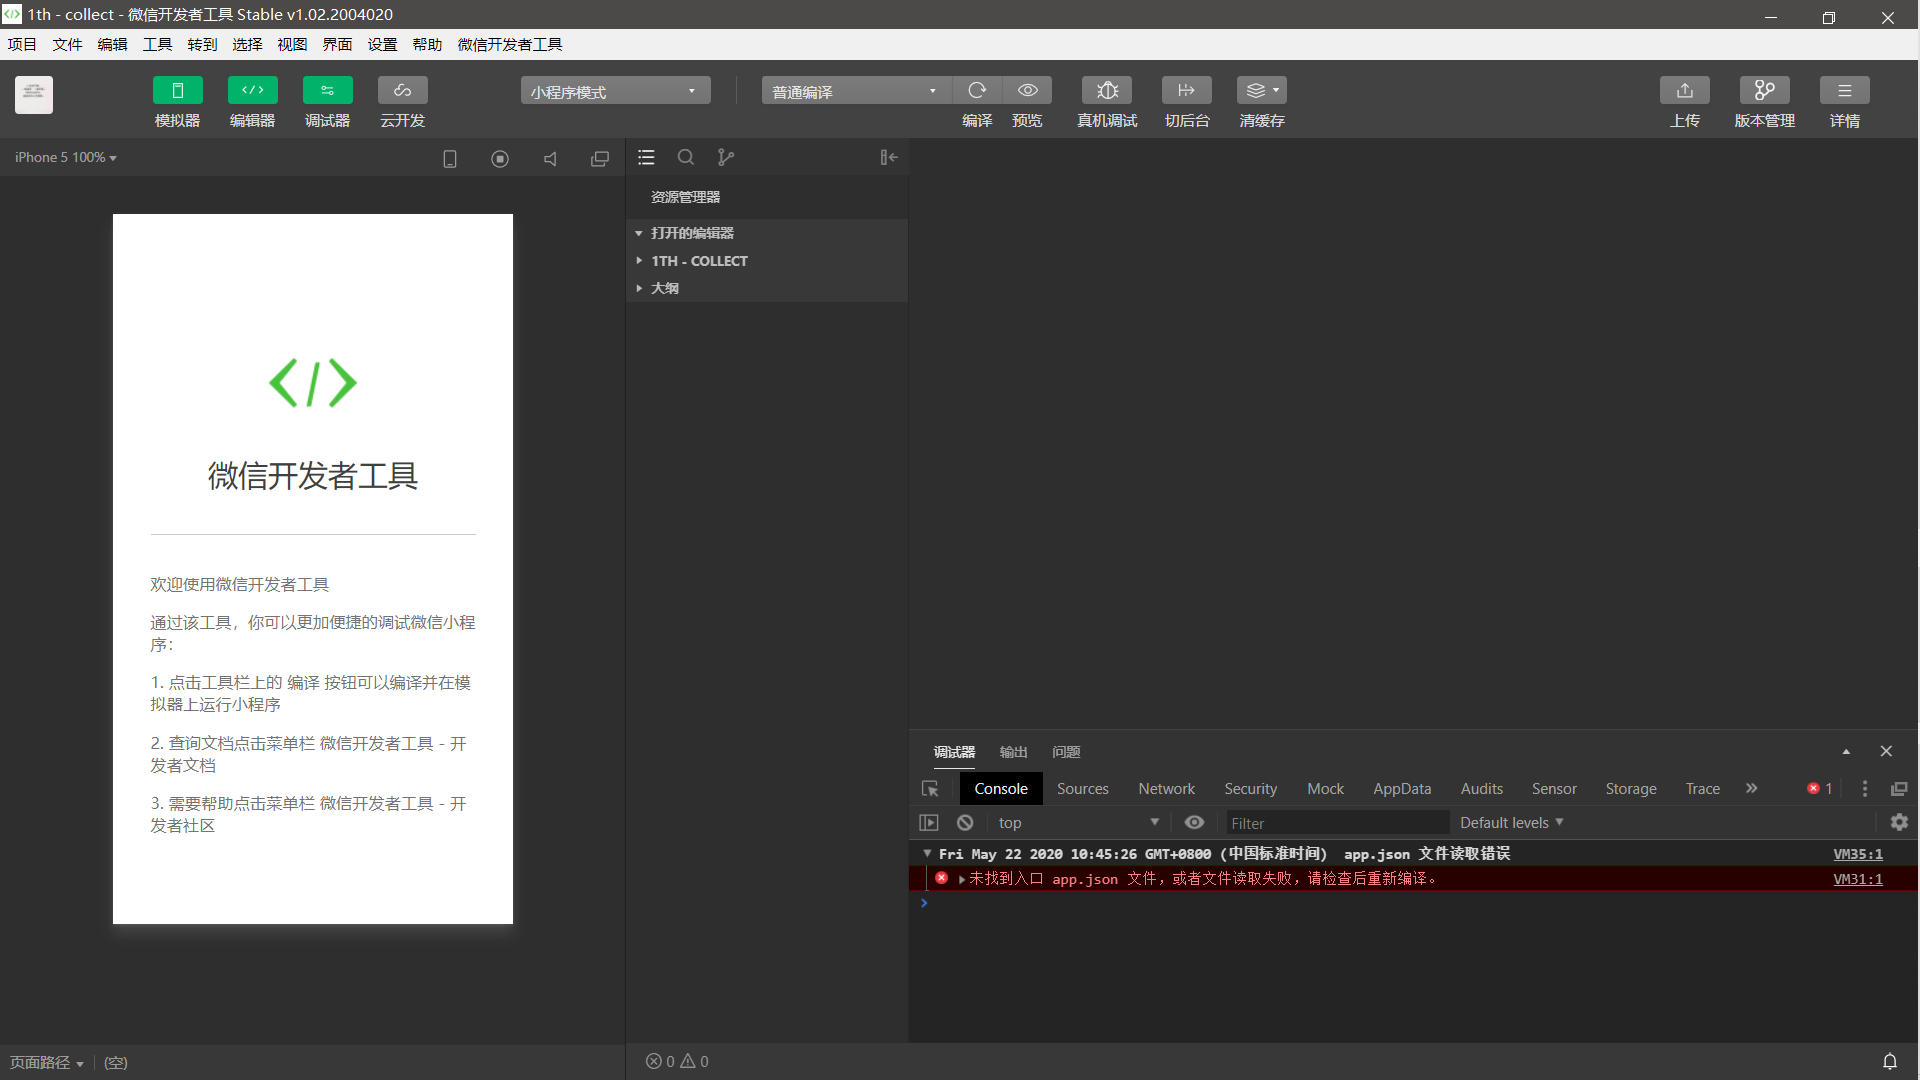Switch to the 问题 problems tab
1920x1080 pixels.
click(x=1066, y=752)
